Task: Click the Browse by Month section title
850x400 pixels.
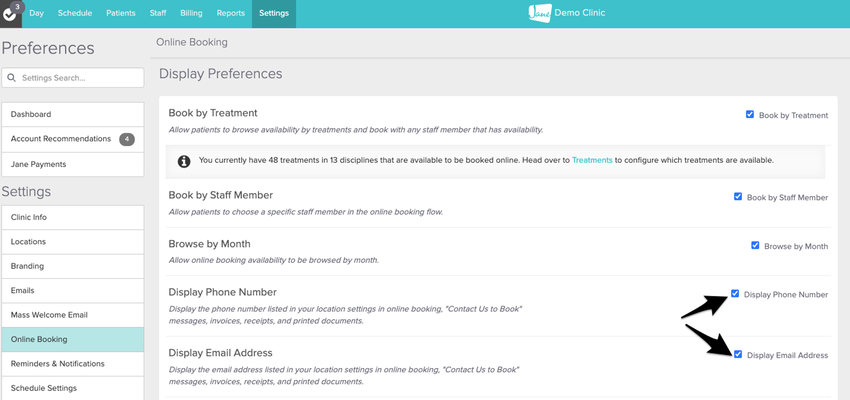Action: click(210, 244)
